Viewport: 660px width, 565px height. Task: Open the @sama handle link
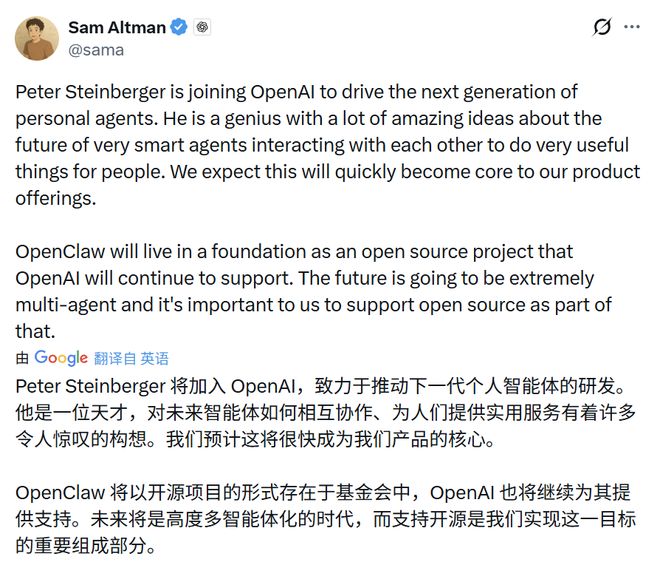click(x=96, y=49)
